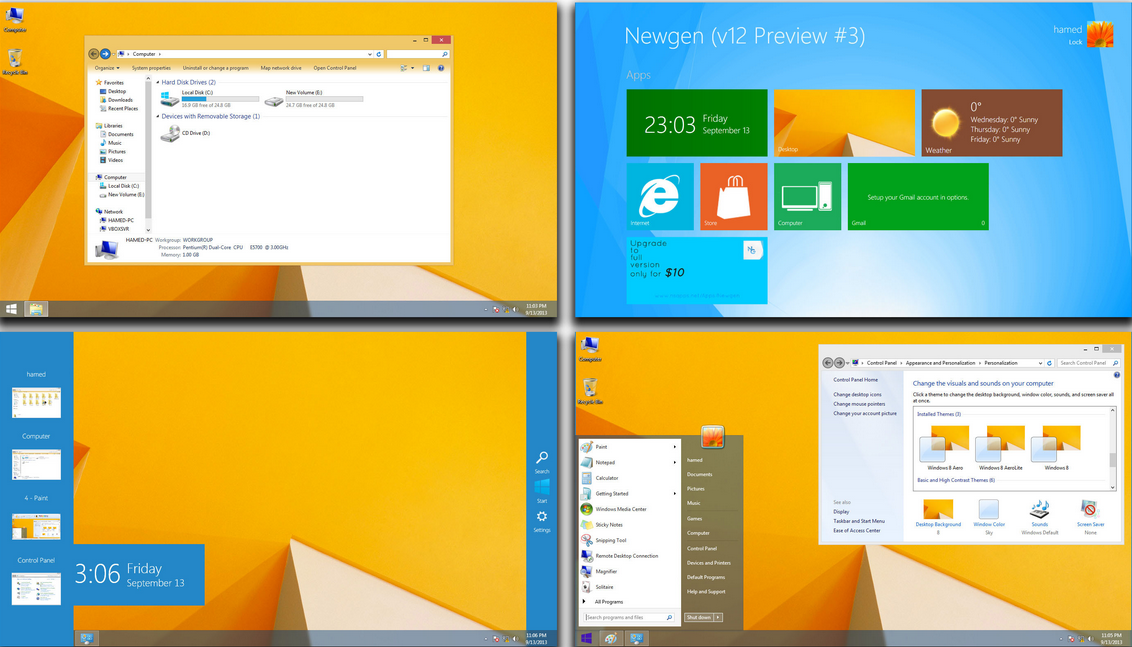Open the arrow beside Shut down

(718, 617)
